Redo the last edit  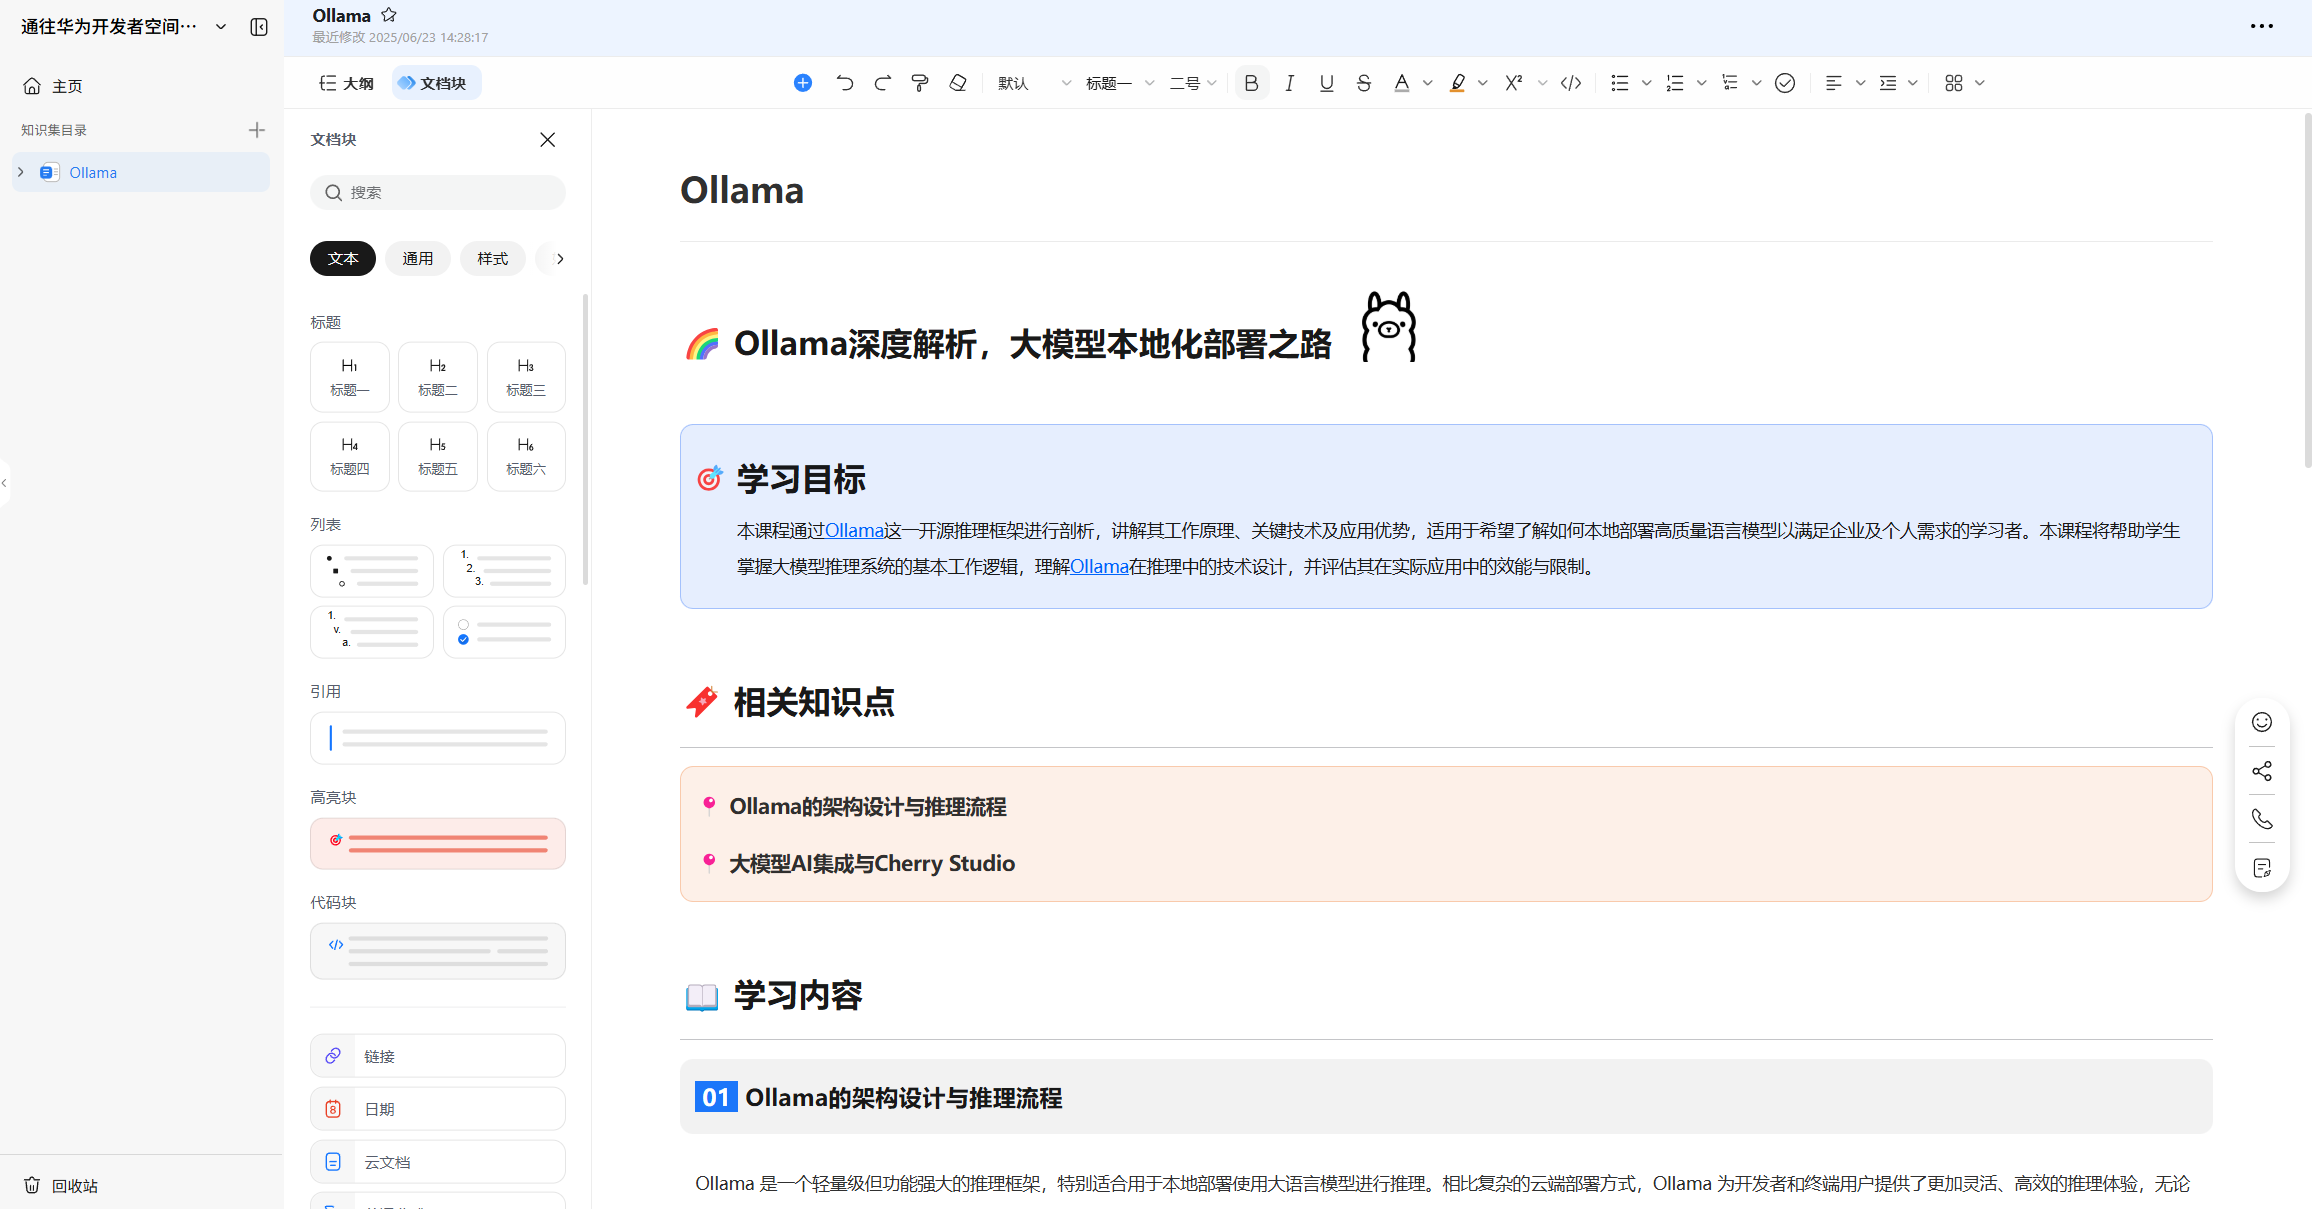[882, 83]
